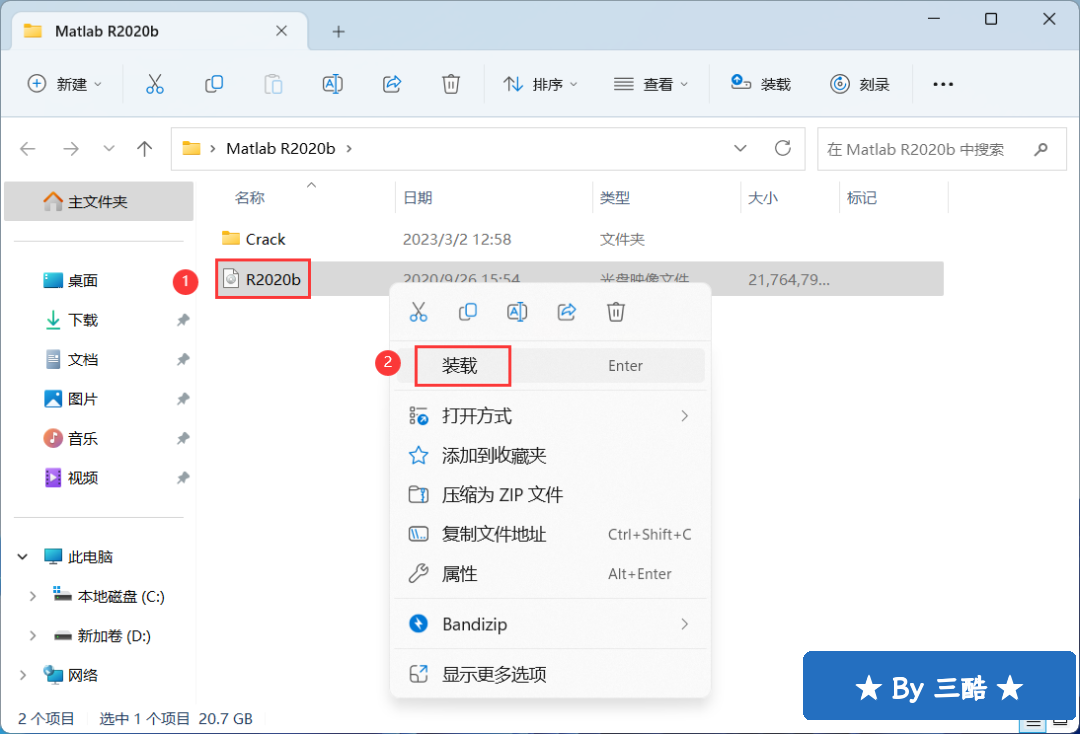1080x734 pixels.
Task: Expand the 本地磁盘 (C:) tree node
Action: [x=32, y=596]
